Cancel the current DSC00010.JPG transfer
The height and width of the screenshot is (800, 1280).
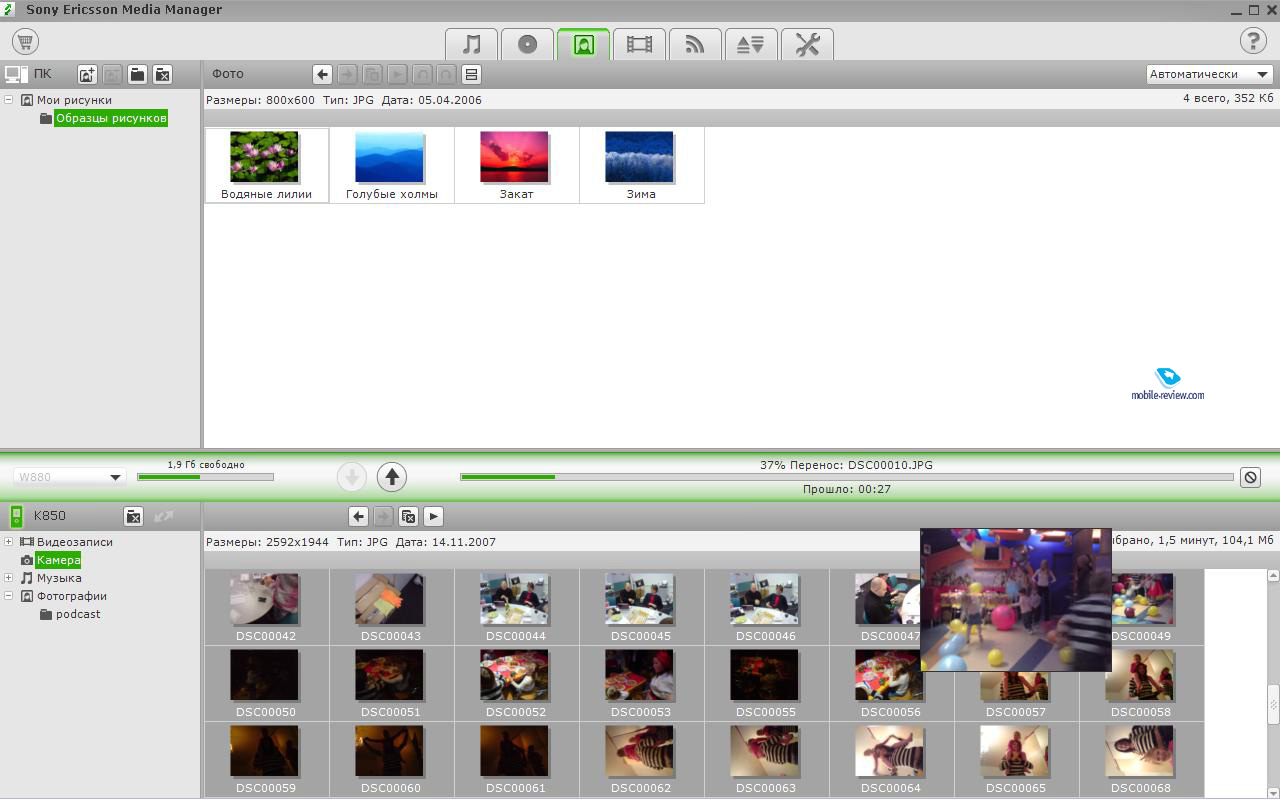coord(1250,477)
